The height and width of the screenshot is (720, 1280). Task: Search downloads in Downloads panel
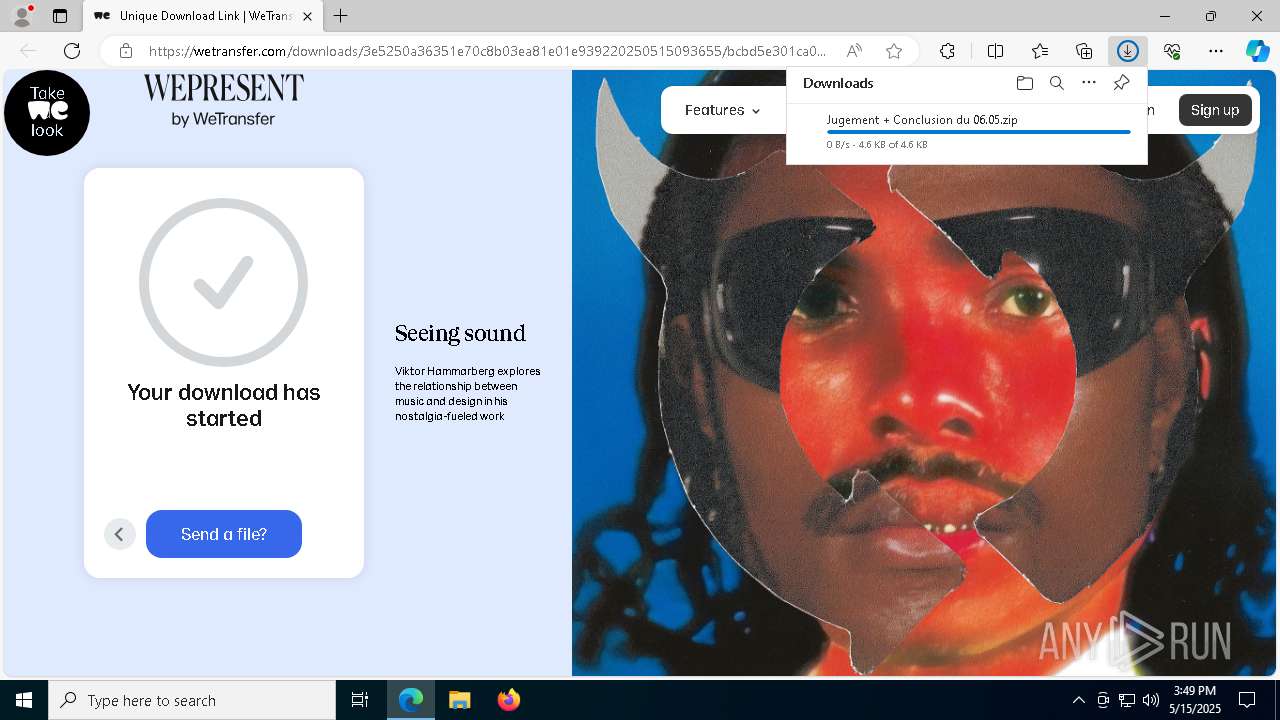1057,83
